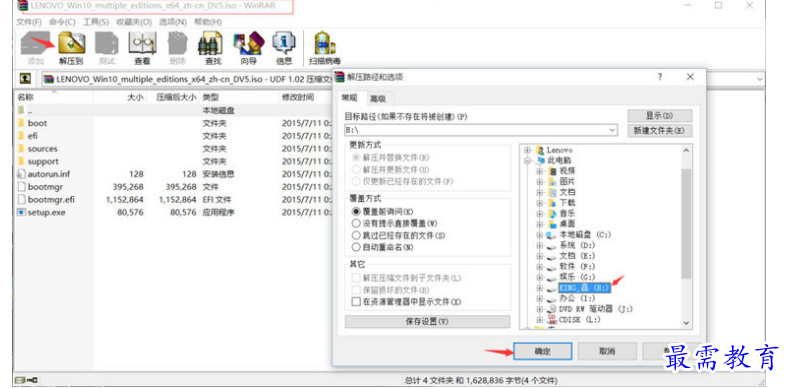Click the 测试 (Test) toolbar icon

click(x=106, y=44)
